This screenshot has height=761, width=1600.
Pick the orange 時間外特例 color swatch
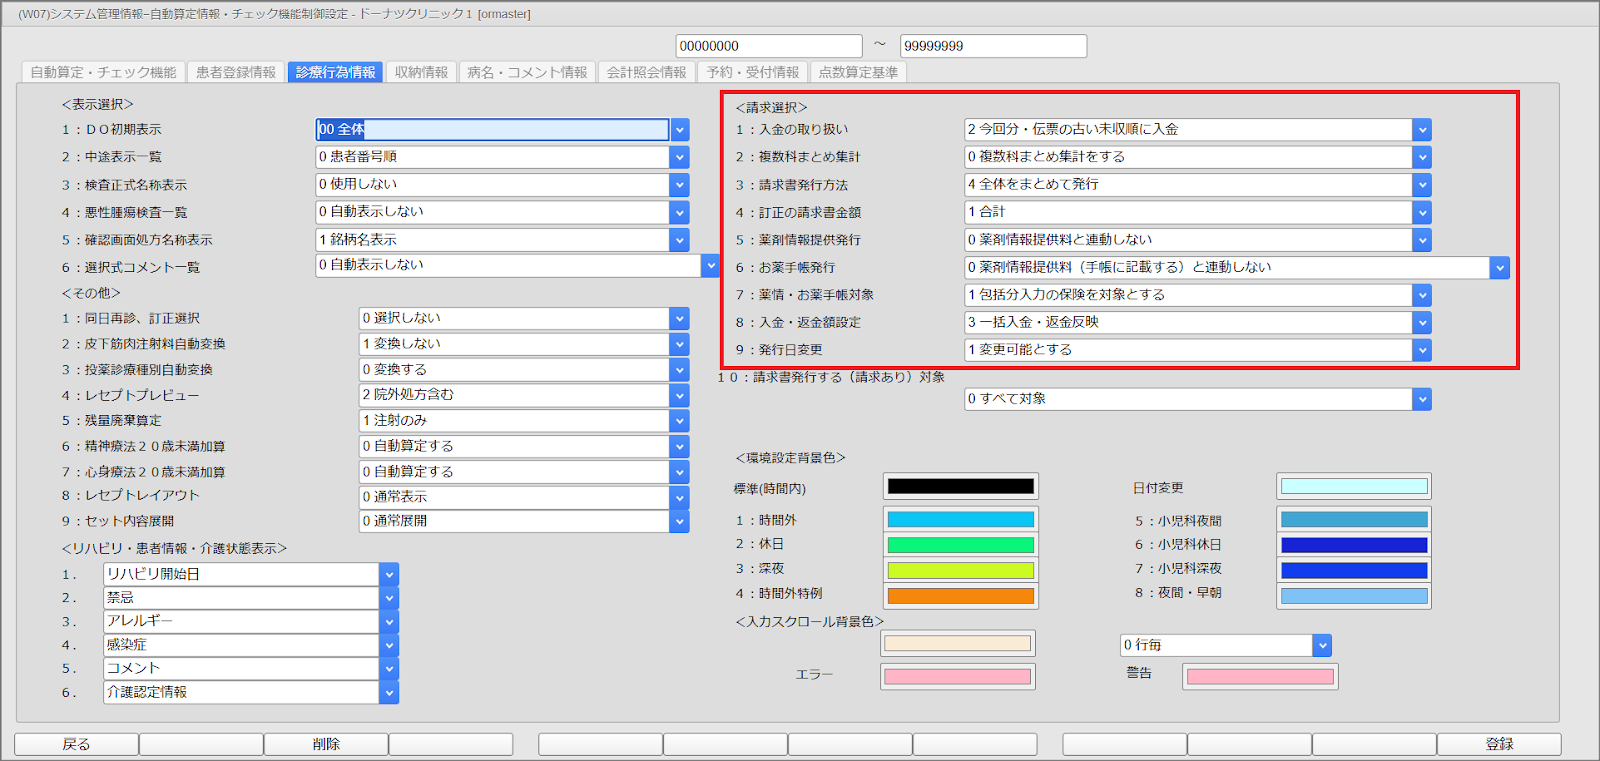coord(960,596)
